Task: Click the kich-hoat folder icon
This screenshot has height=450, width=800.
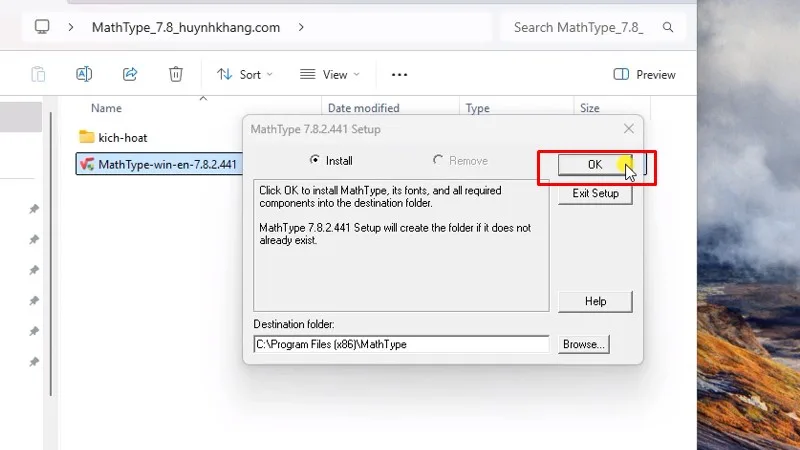Action: 86,137
